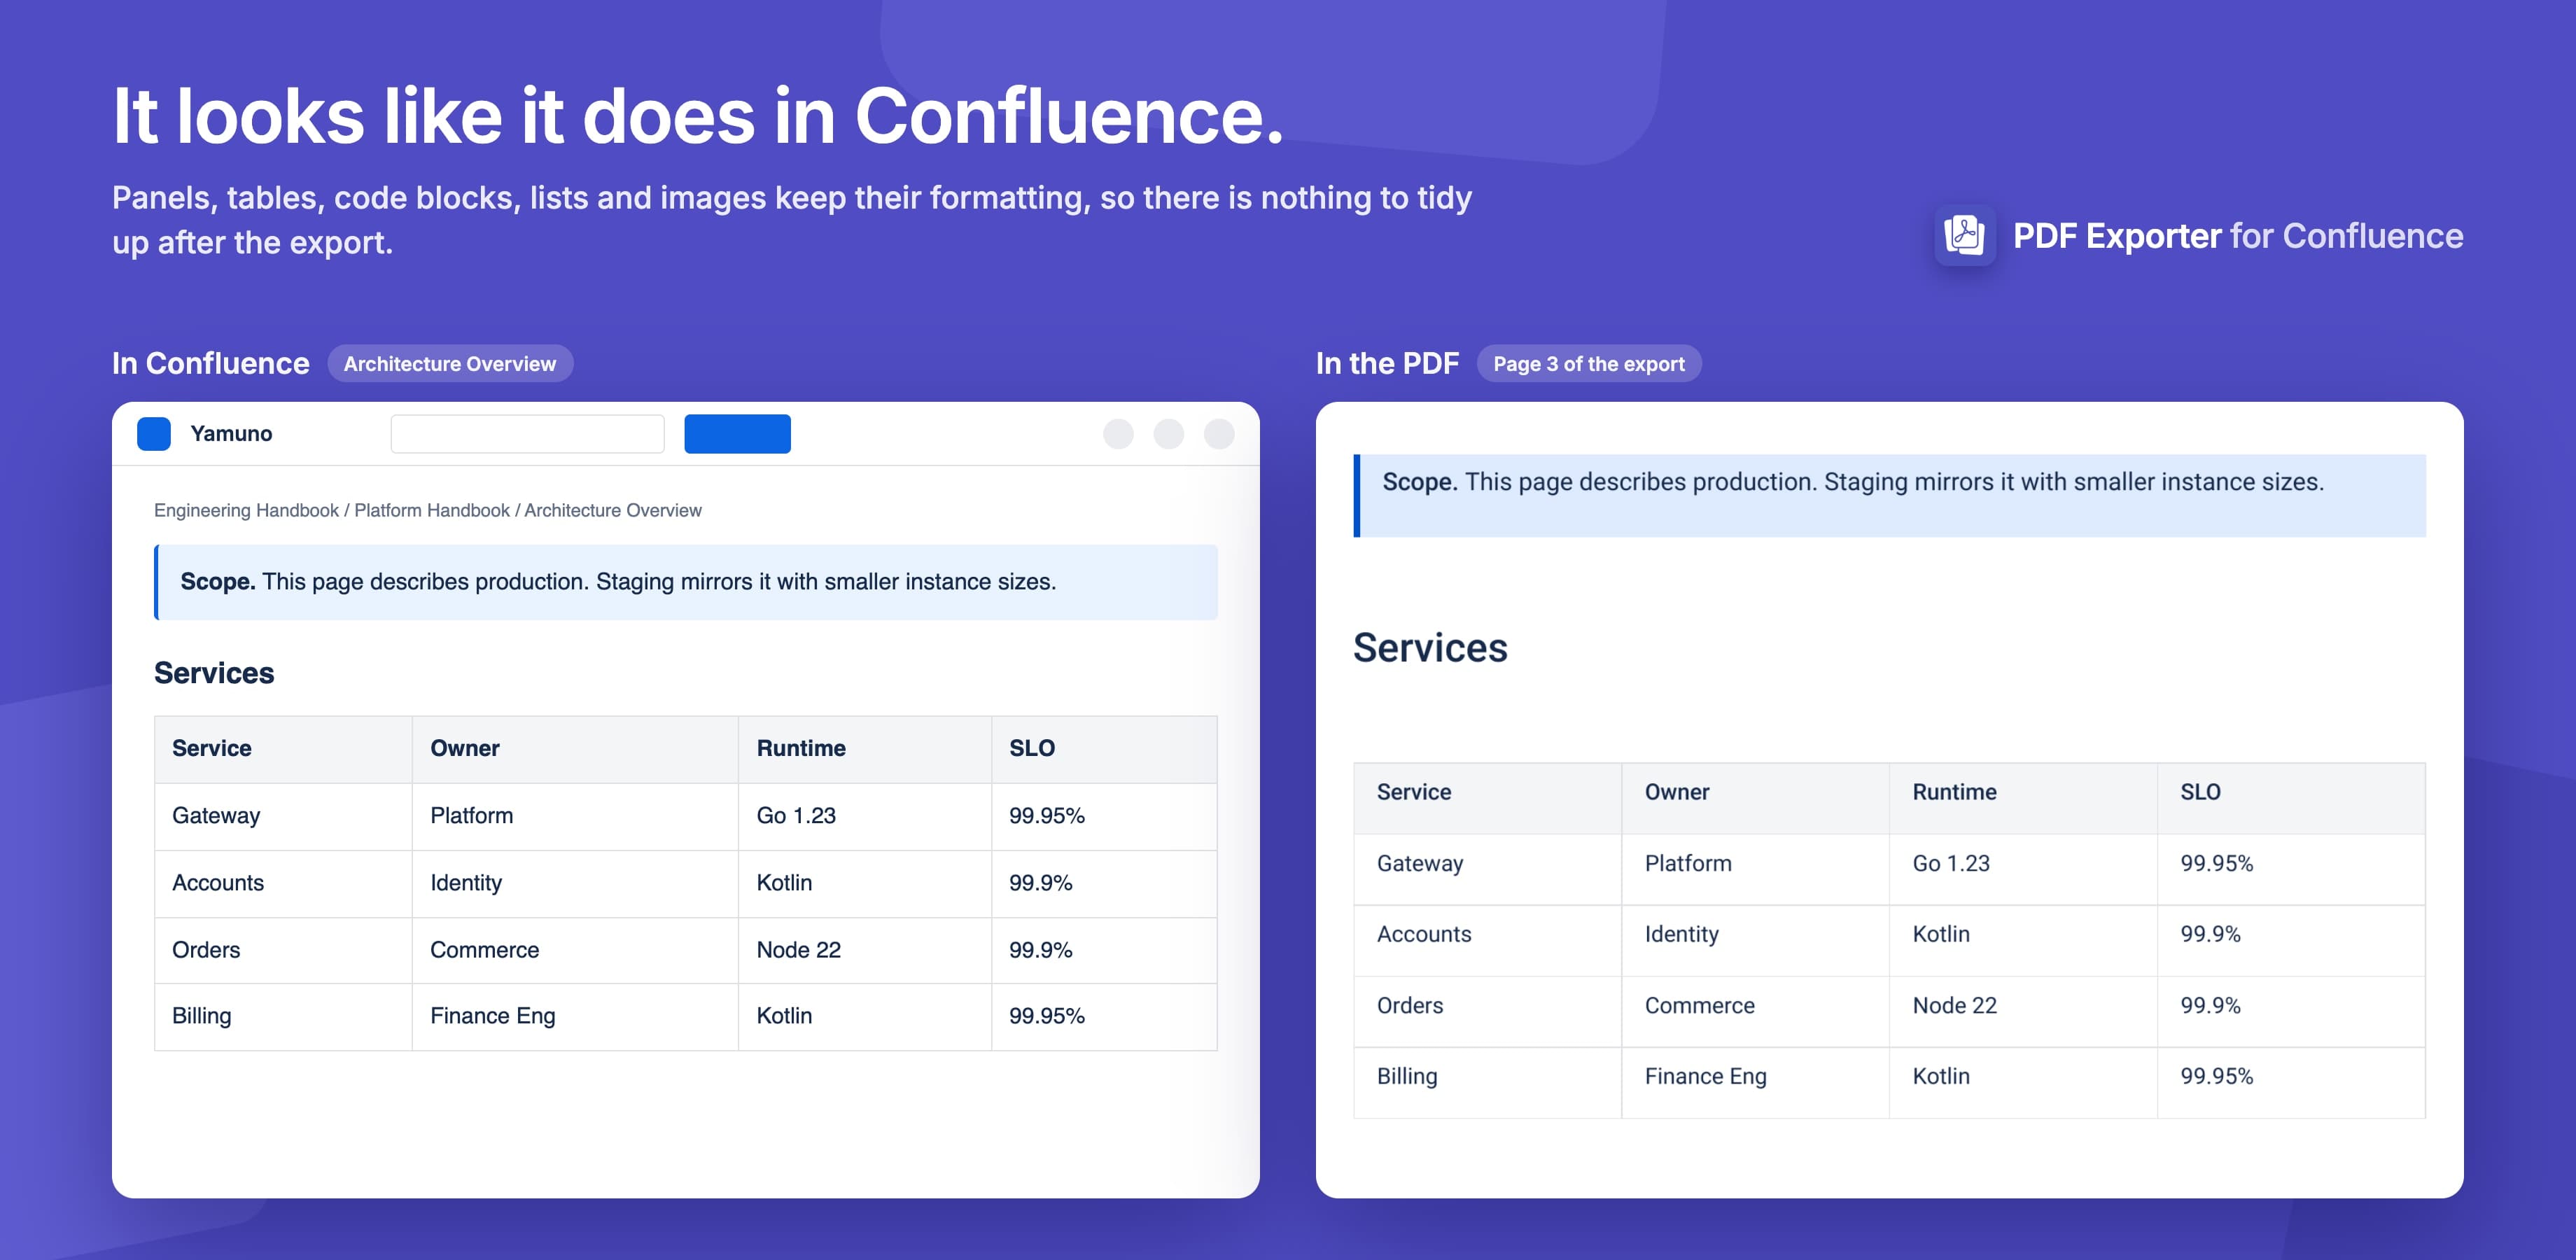Click the solid blue button next to the search field
Viewport: 2576px width, 1260px height.
point(737,434)
